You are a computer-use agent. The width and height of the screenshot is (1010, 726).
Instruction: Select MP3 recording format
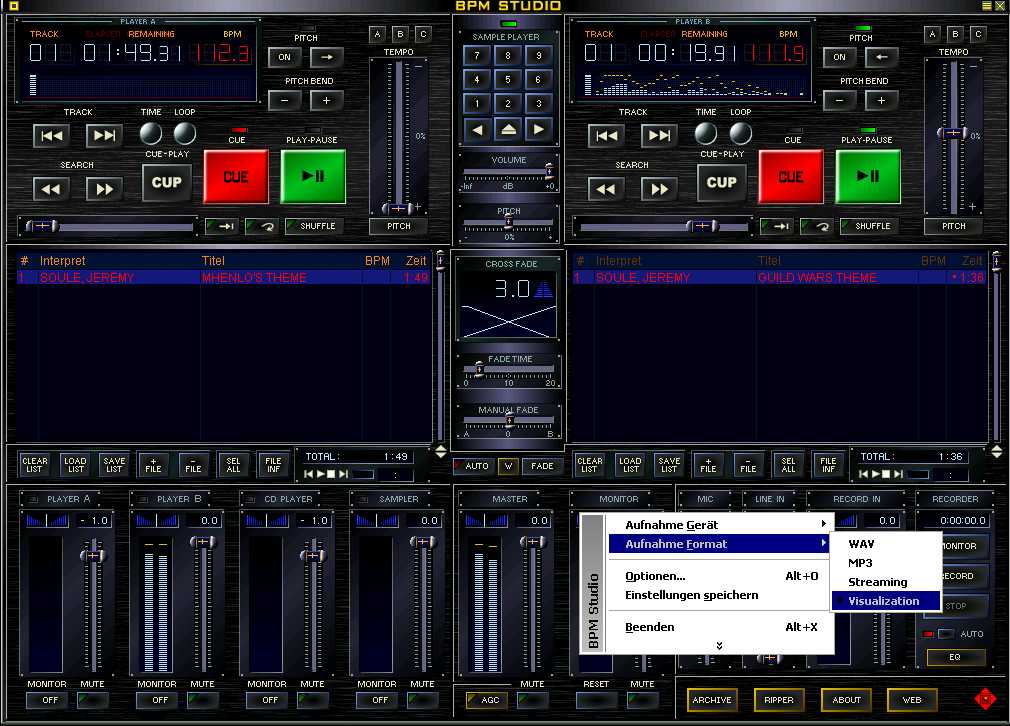point(860,563)
